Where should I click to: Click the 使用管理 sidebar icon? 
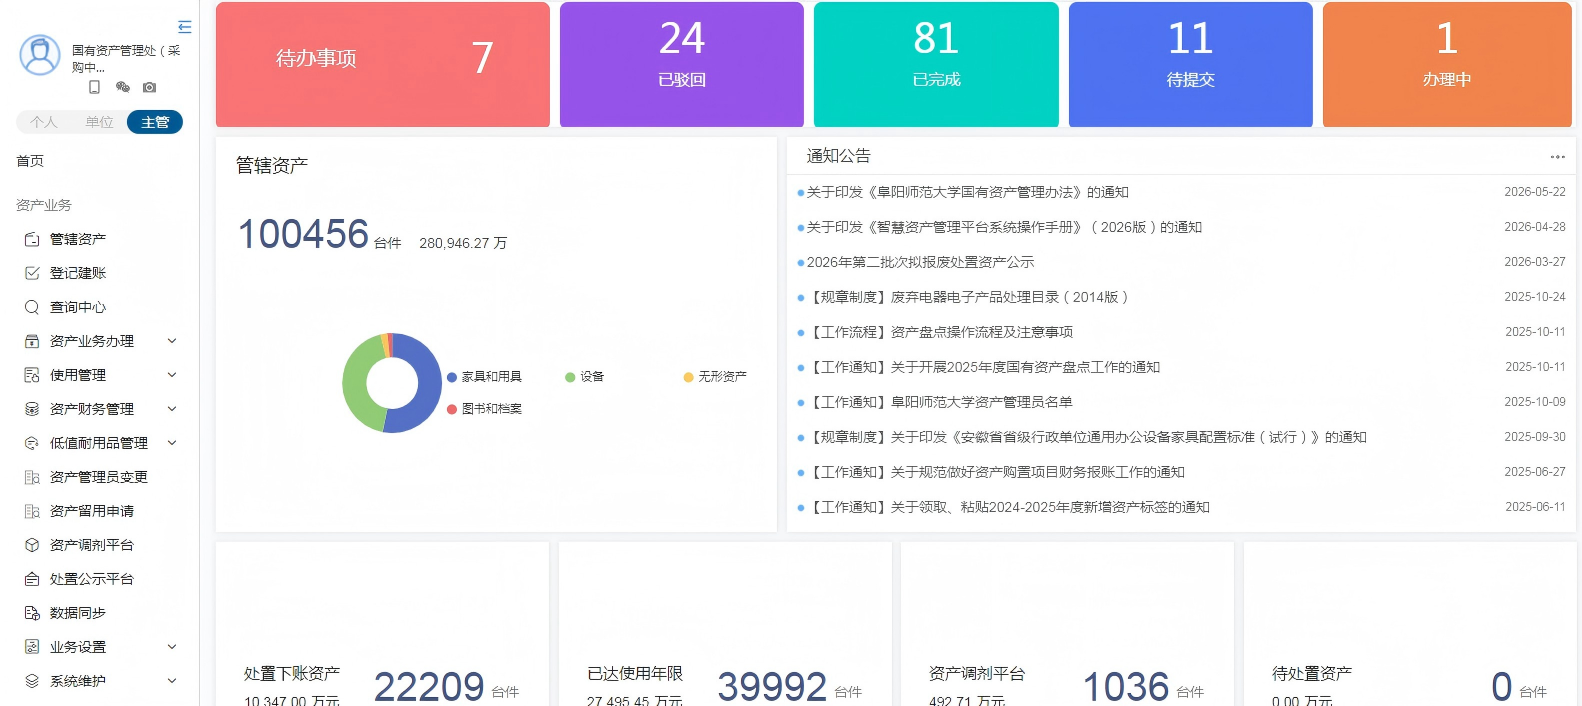pos(32,375)
